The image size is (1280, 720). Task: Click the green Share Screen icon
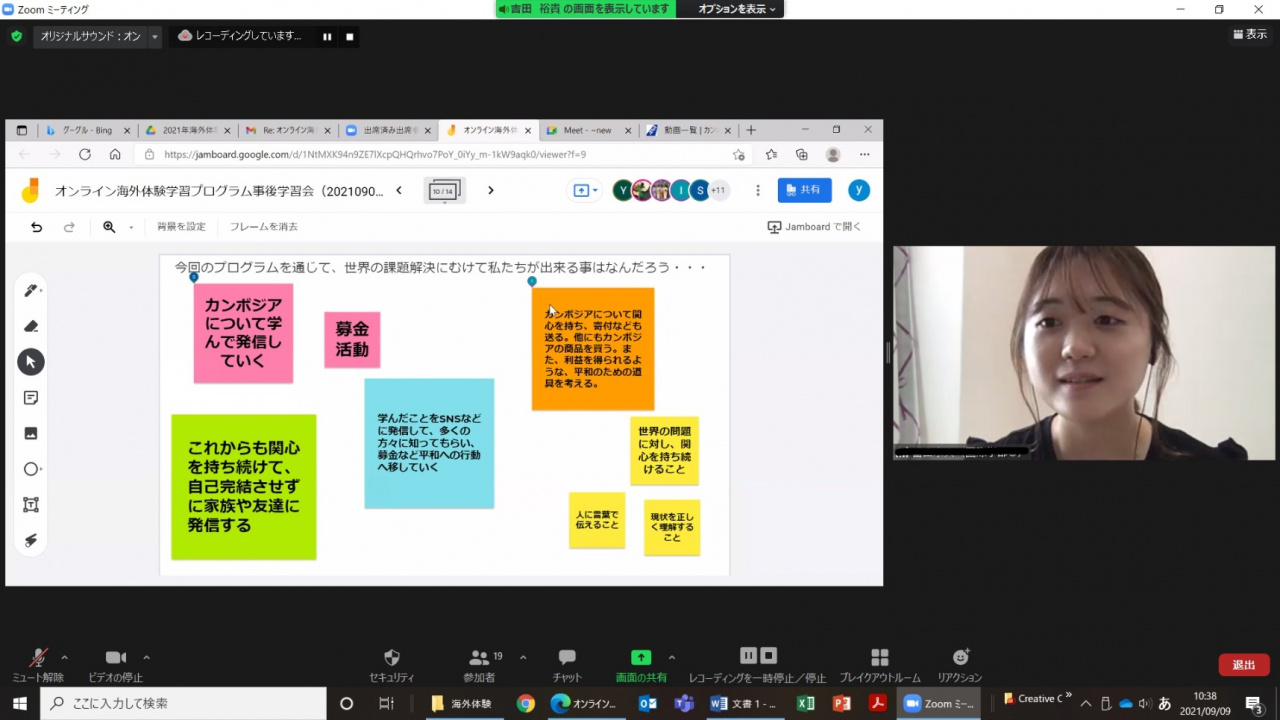pos(641,658)
